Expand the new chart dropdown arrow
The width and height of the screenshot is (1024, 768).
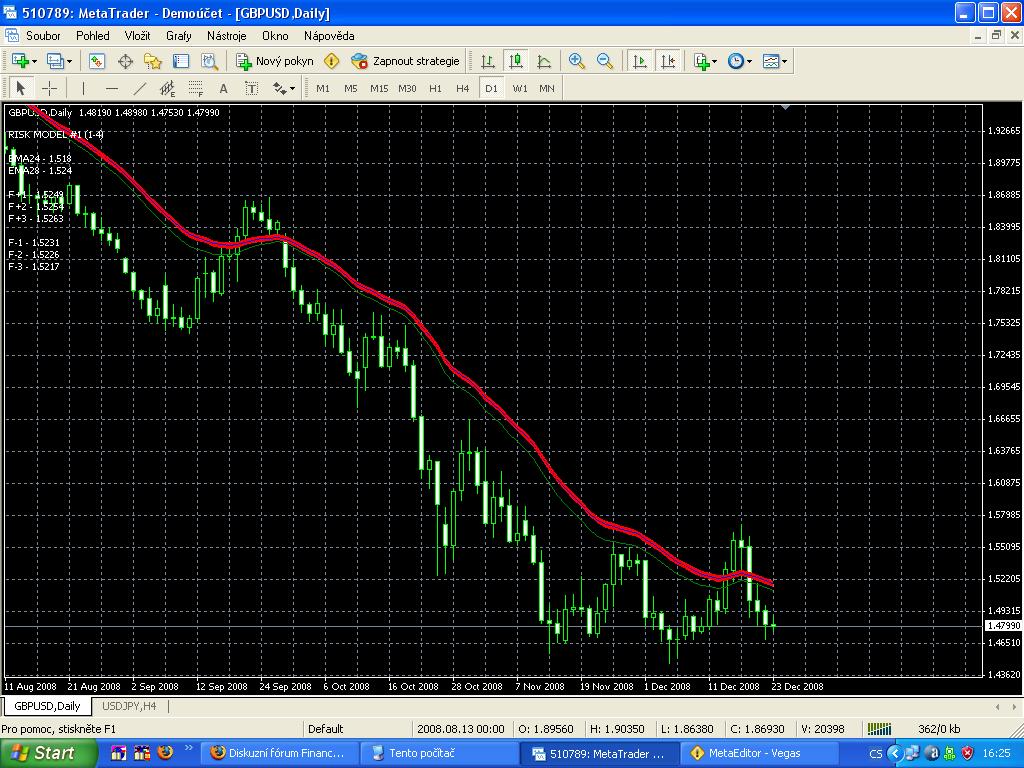[34, 61]
